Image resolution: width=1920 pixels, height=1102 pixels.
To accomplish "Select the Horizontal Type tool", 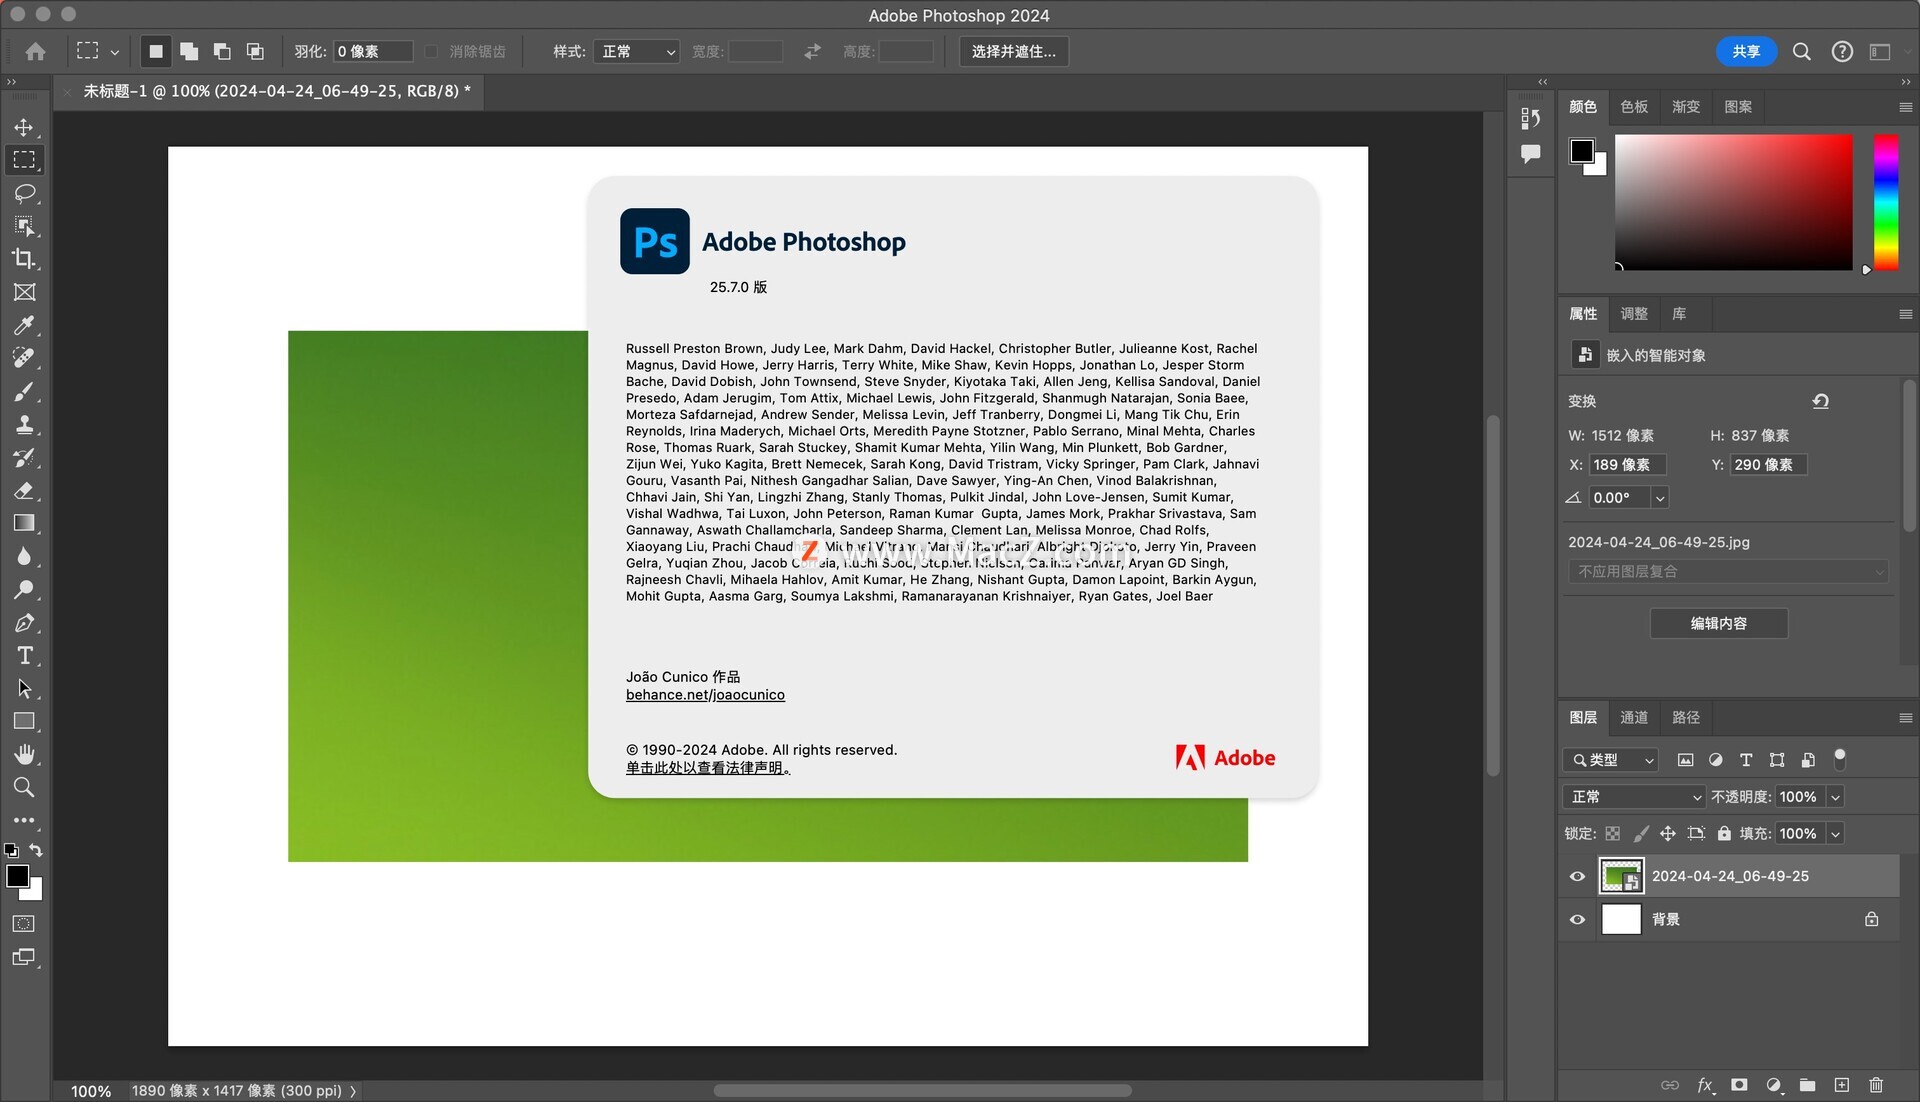I will click(x=24, y=655).
